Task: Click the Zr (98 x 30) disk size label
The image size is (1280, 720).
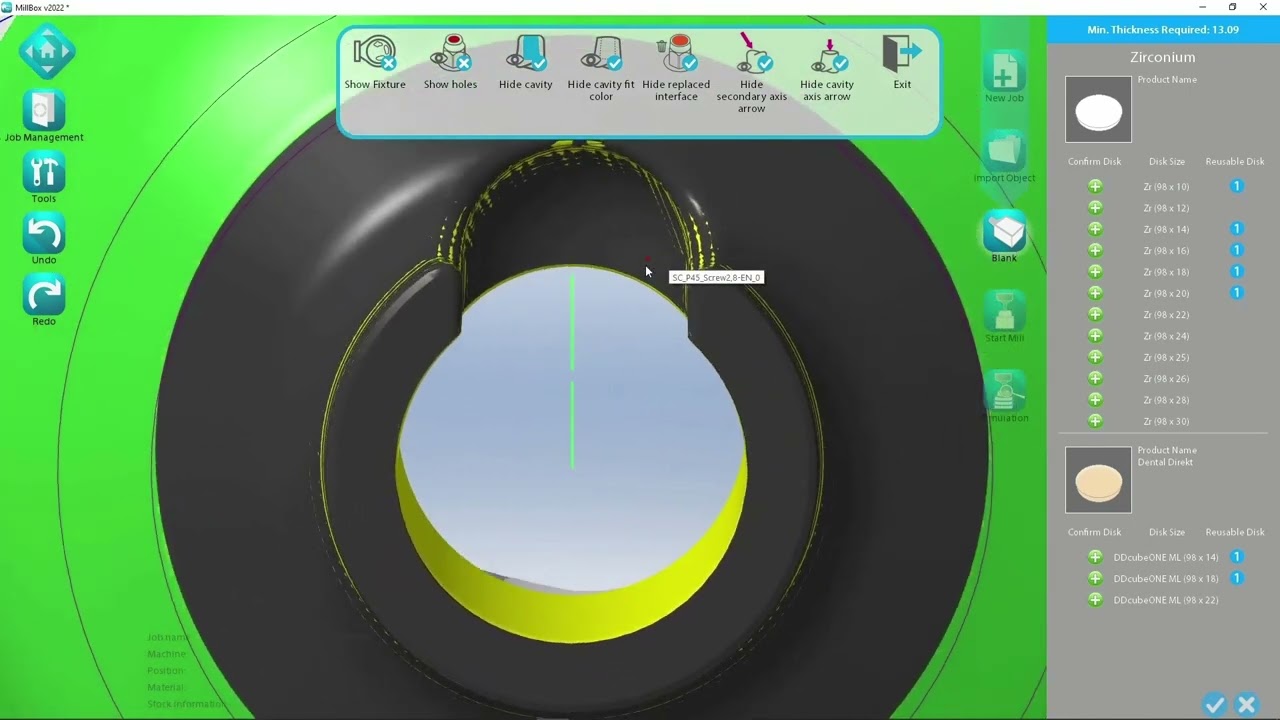Action: [x=1166, y=422]
